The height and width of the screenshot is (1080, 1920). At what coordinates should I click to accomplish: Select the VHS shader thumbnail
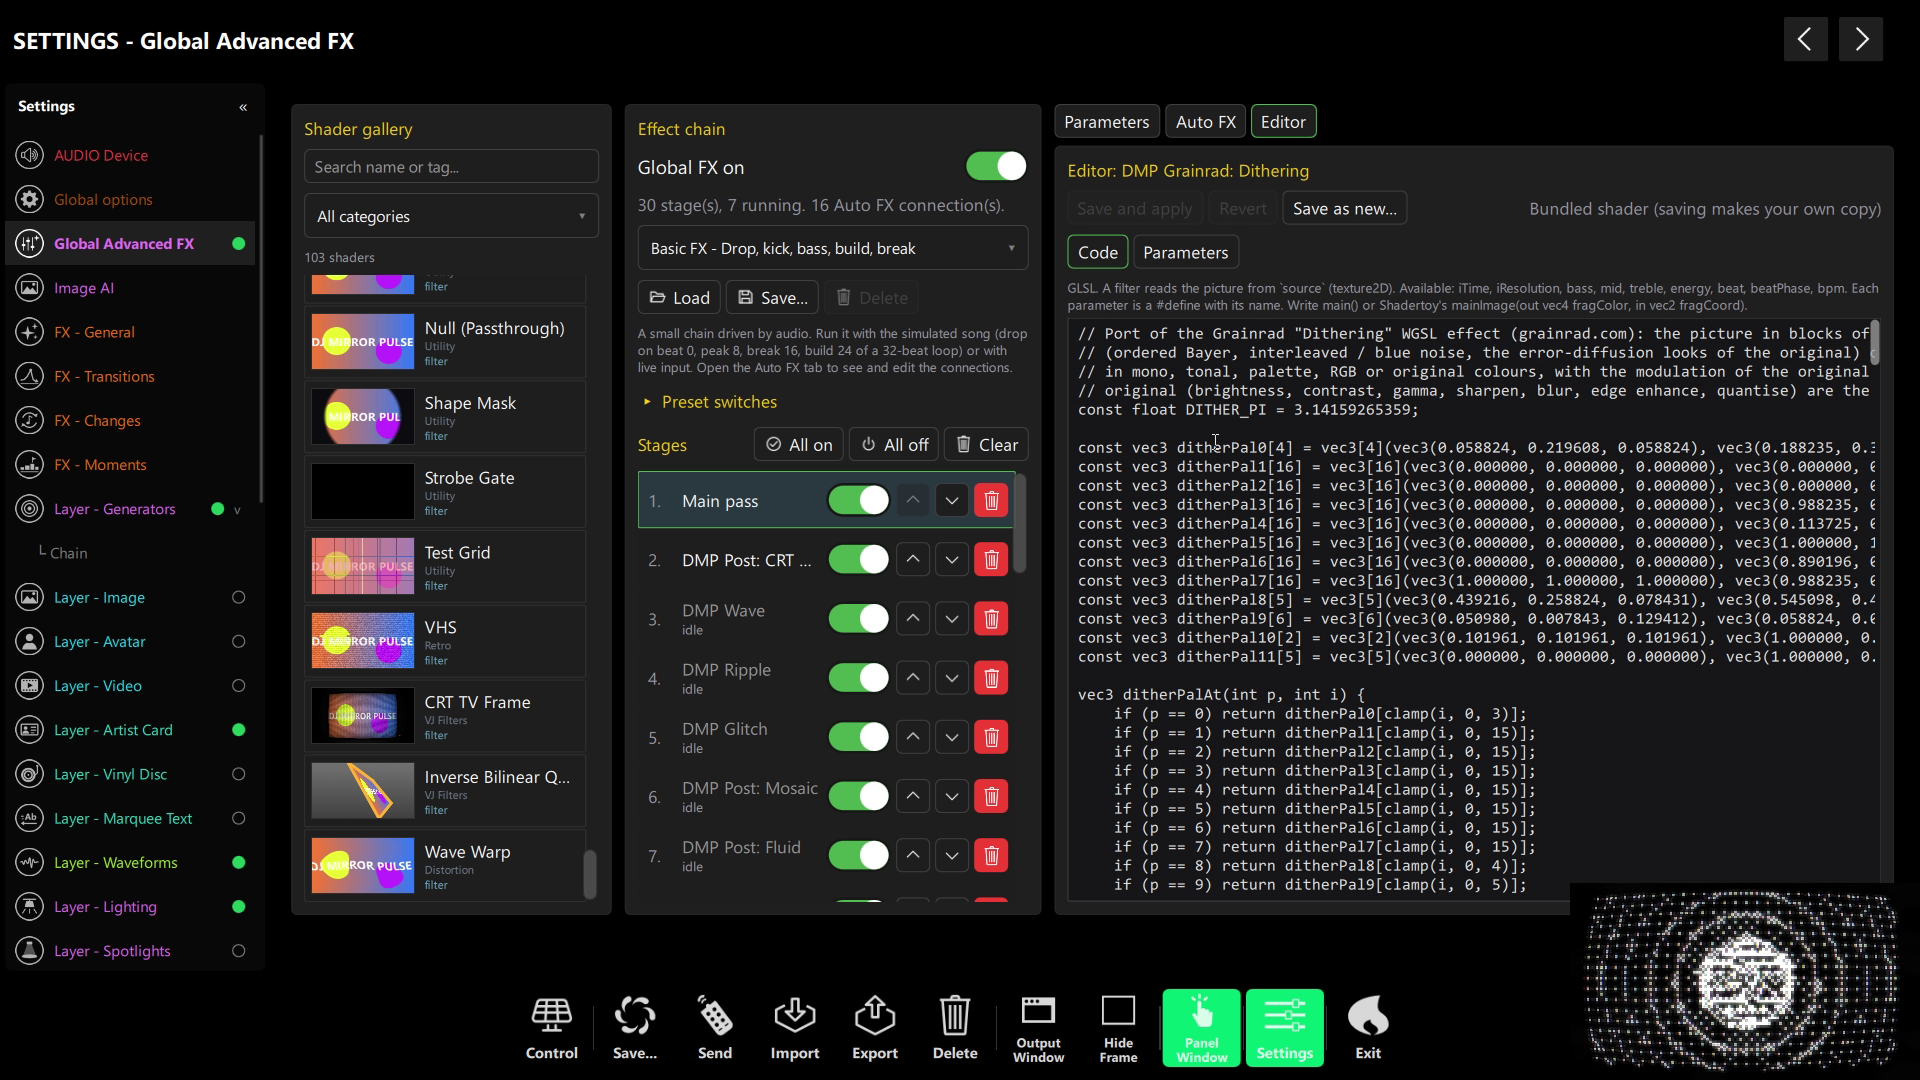[362, 641]
